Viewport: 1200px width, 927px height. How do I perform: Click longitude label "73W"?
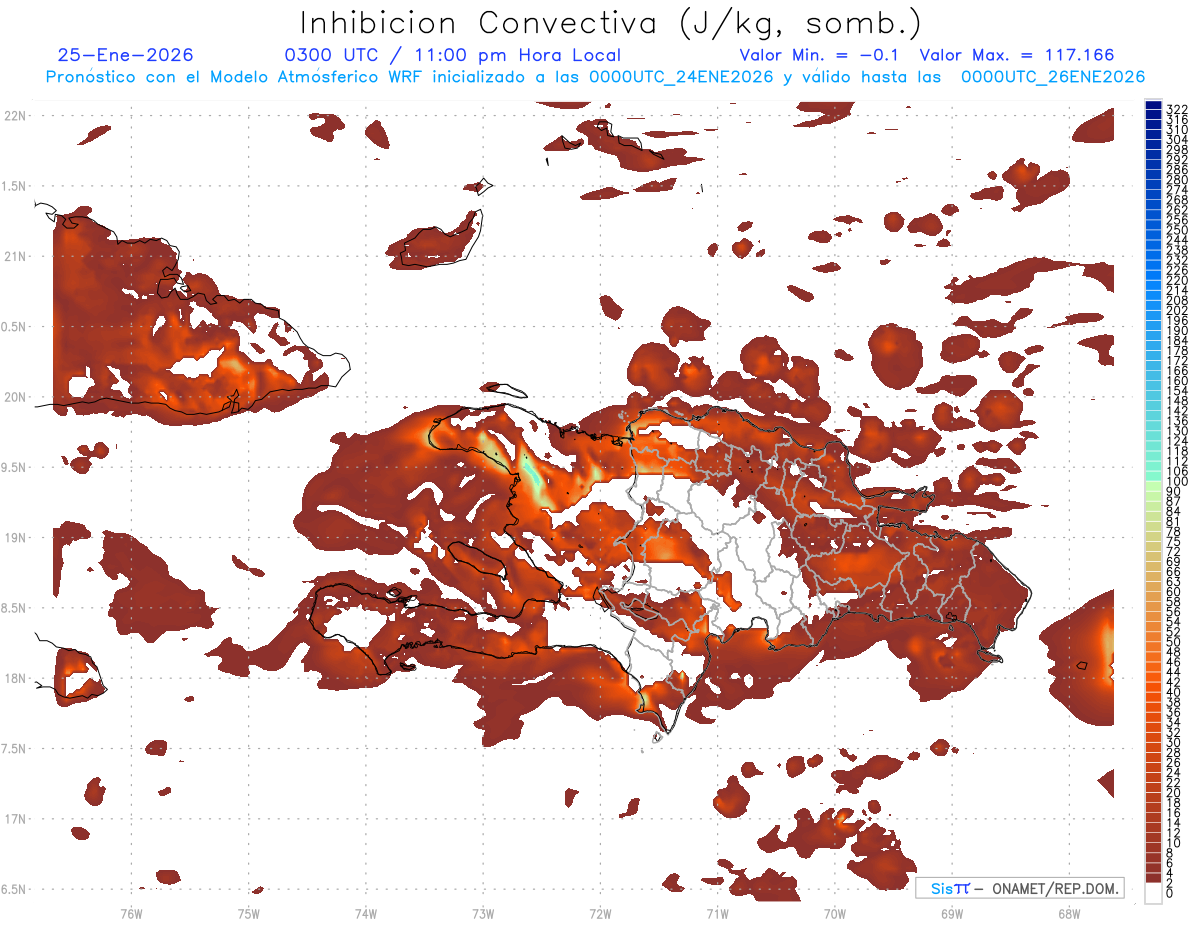coord(483,913)
